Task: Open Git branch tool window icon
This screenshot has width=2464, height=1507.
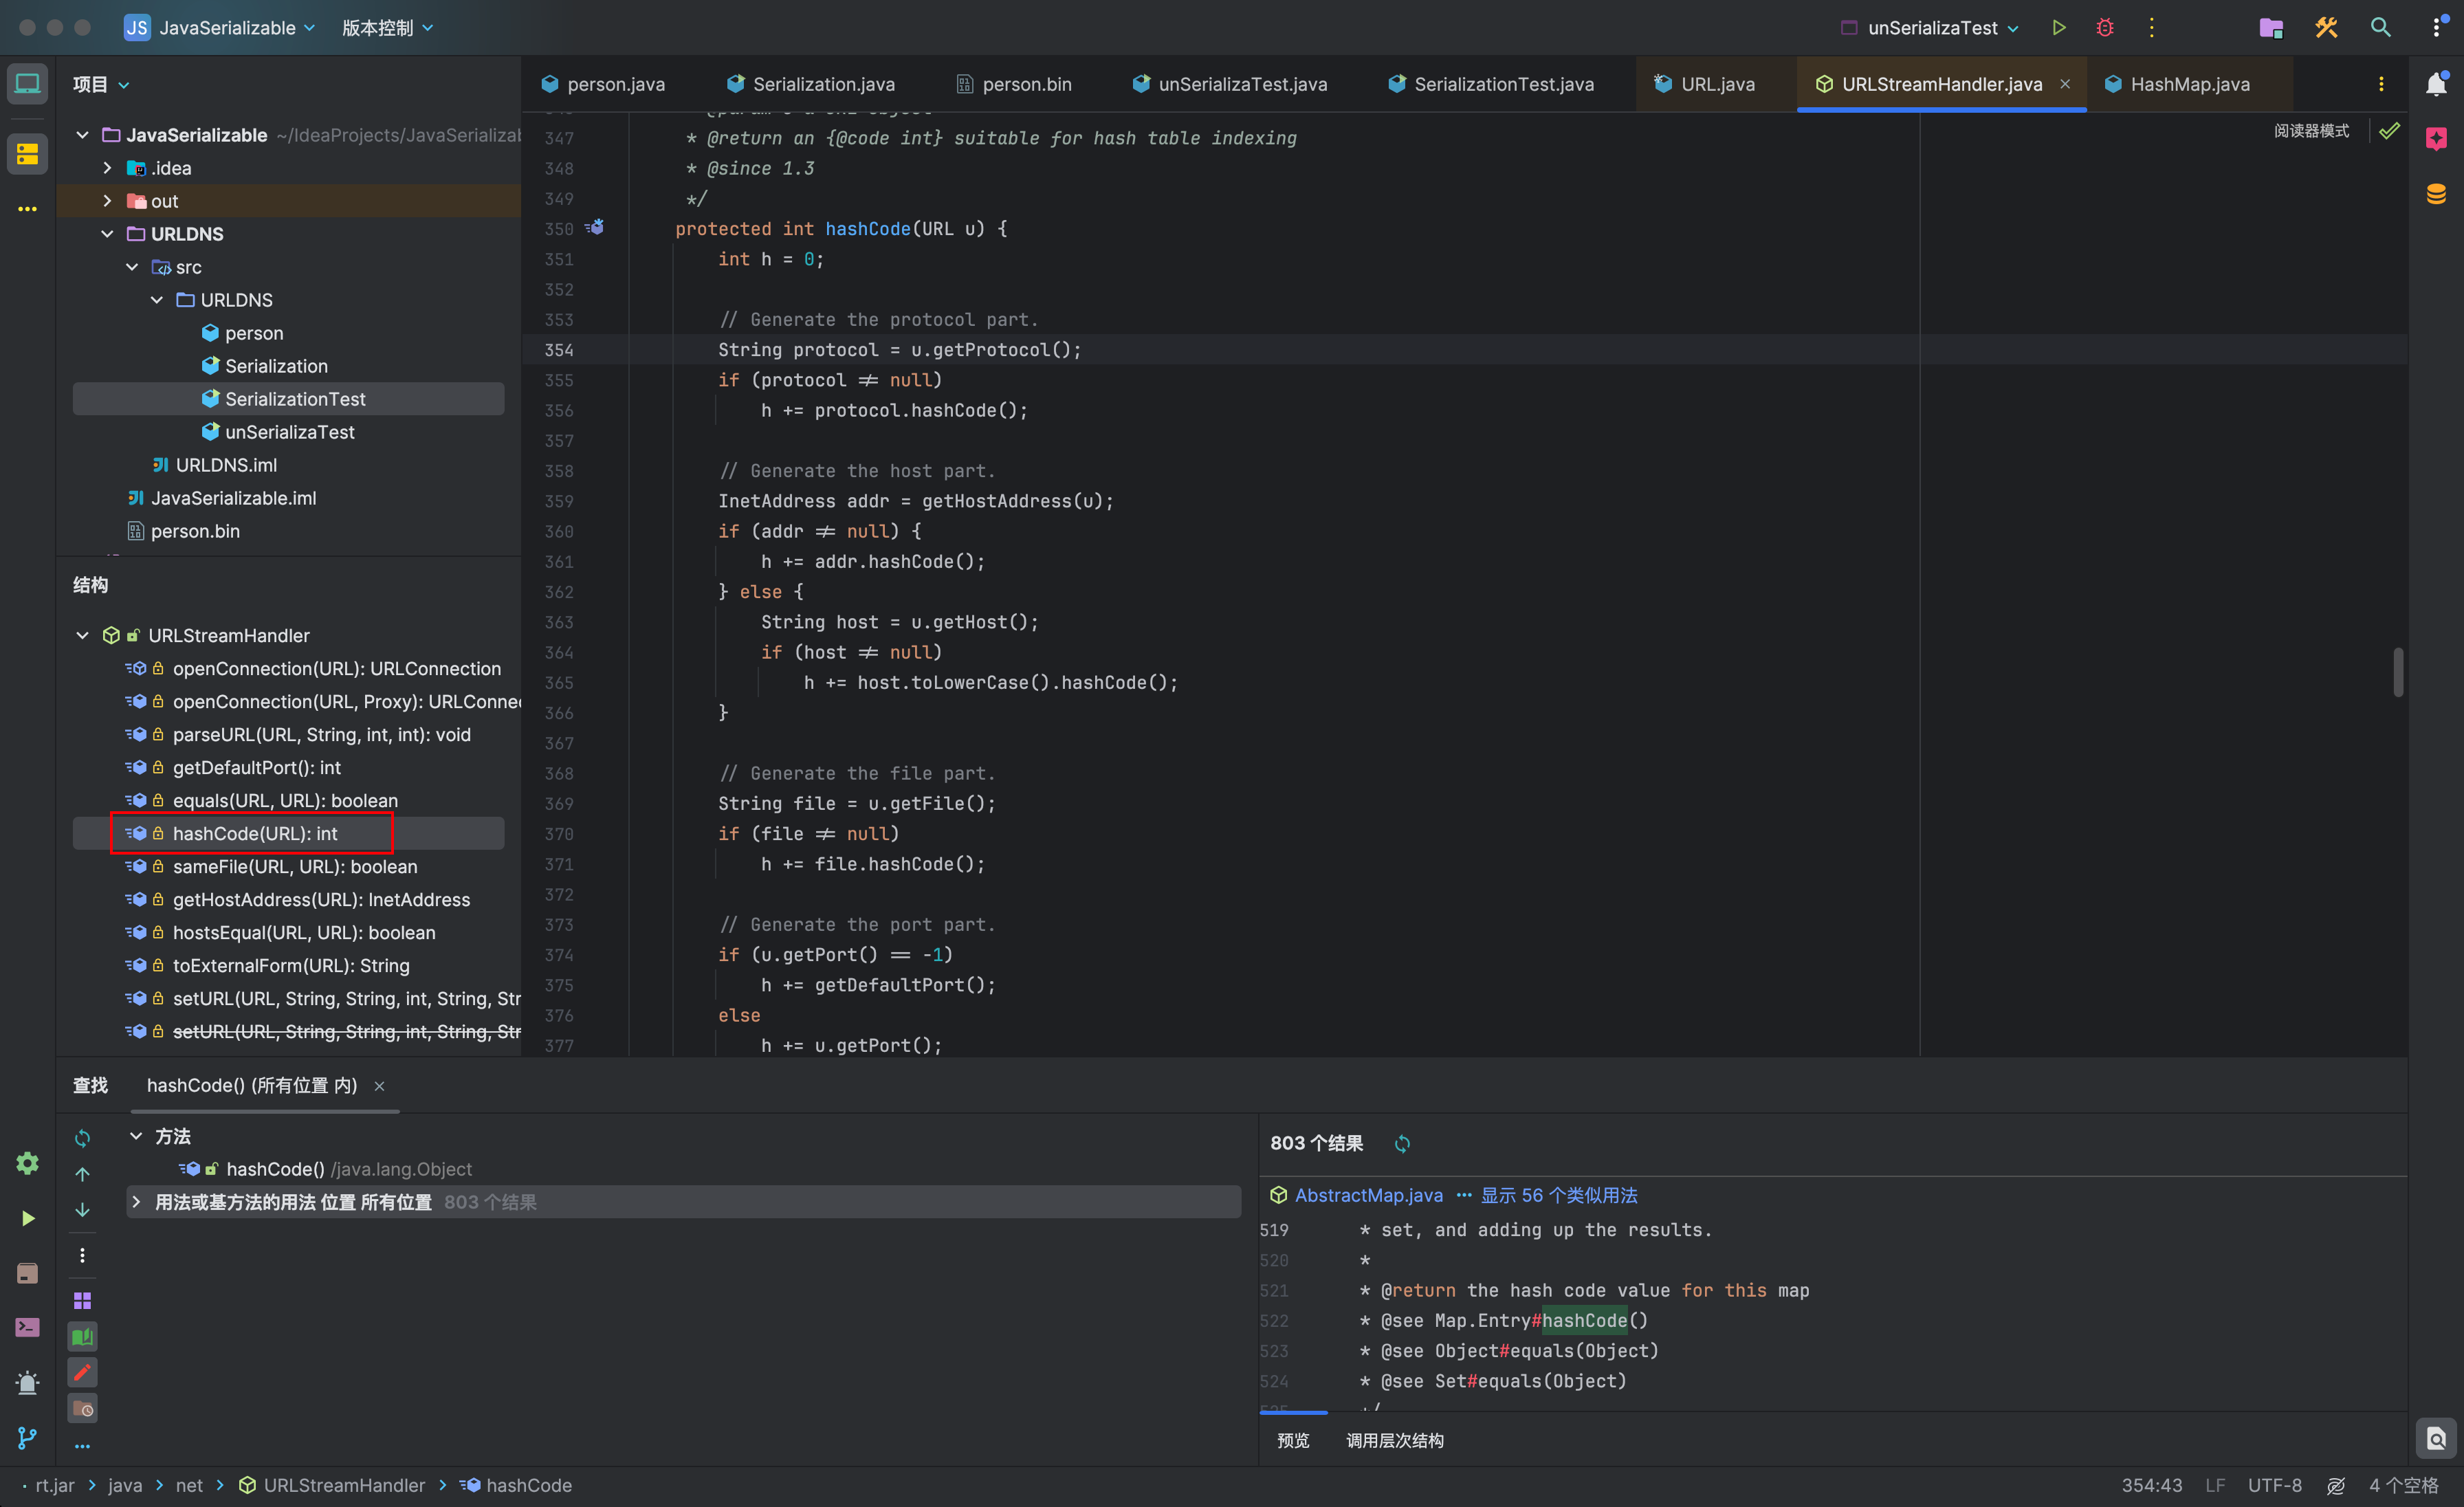Action: click(27, 1437)
